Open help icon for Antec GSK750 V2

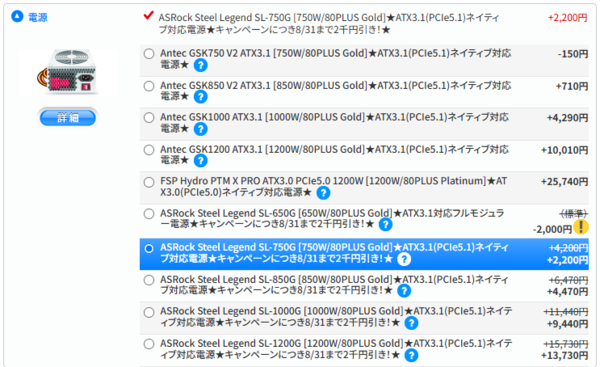point(201,65)
